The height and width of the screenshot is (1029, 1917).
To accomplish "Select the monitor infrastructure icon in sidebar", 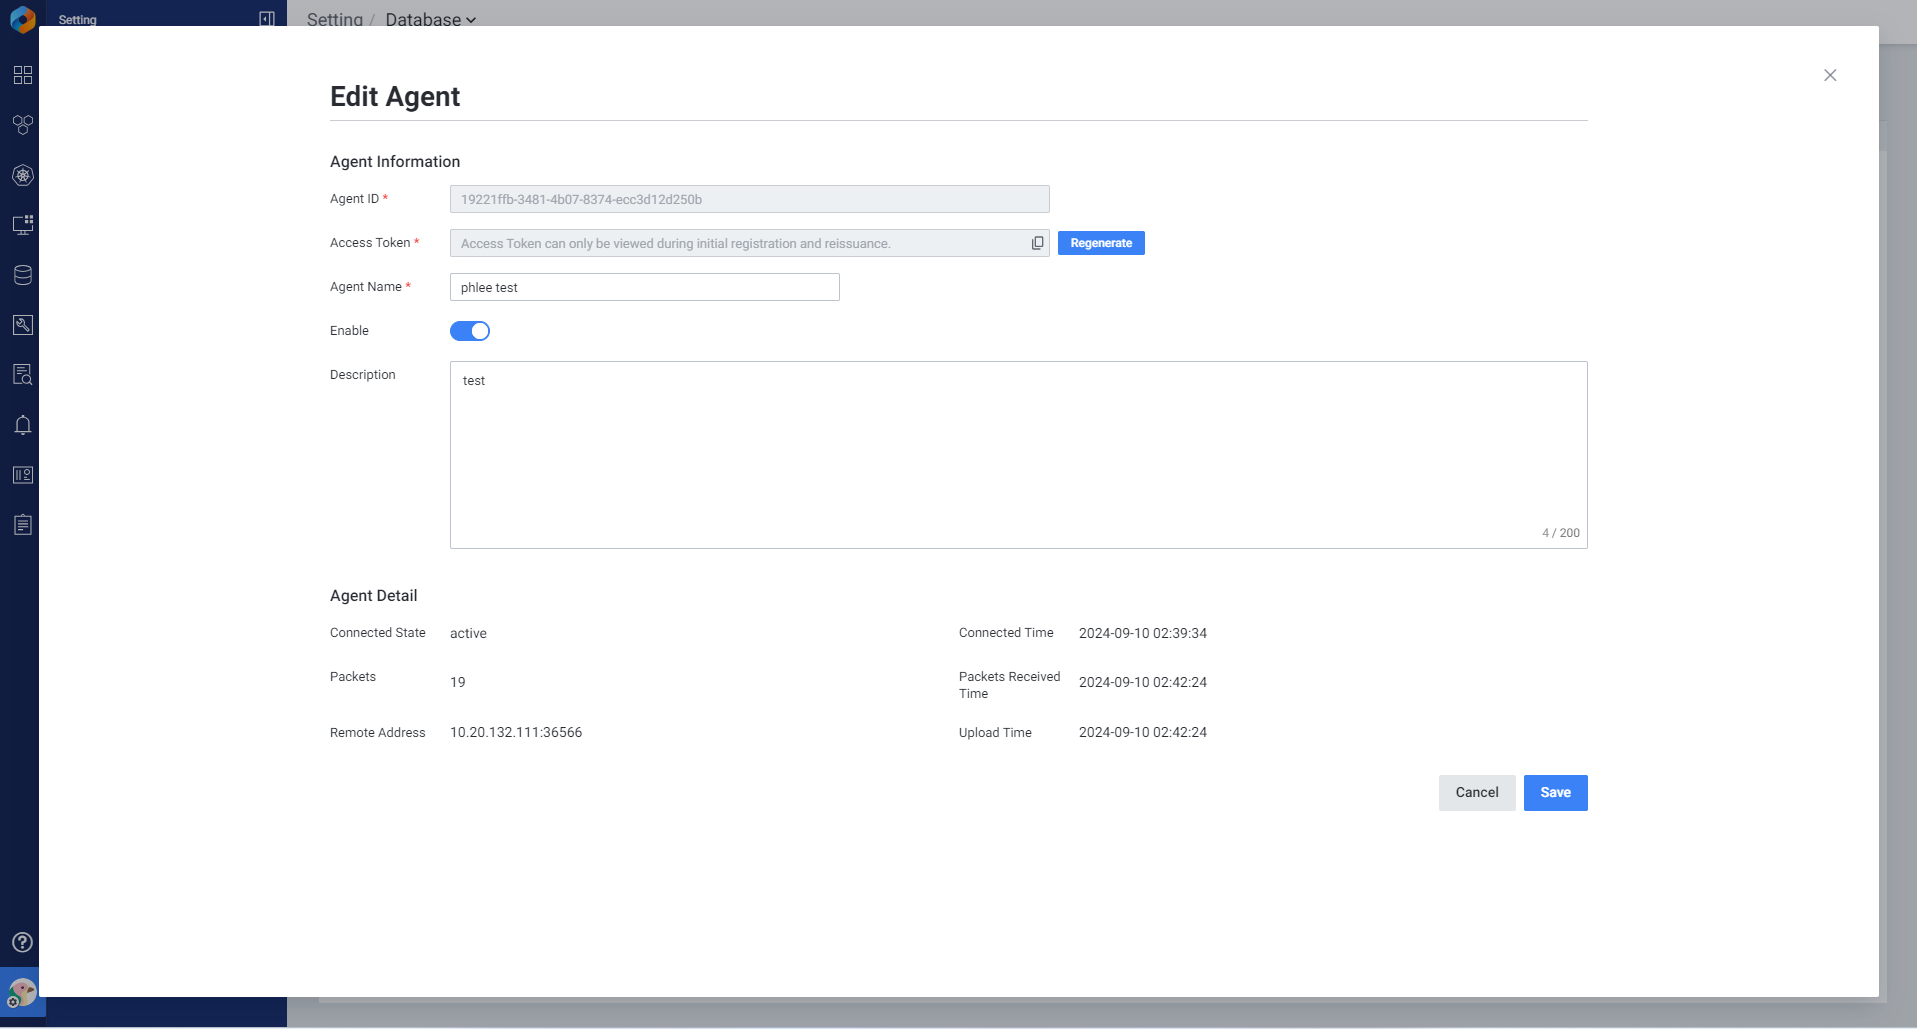I will (x=22, y=225).
